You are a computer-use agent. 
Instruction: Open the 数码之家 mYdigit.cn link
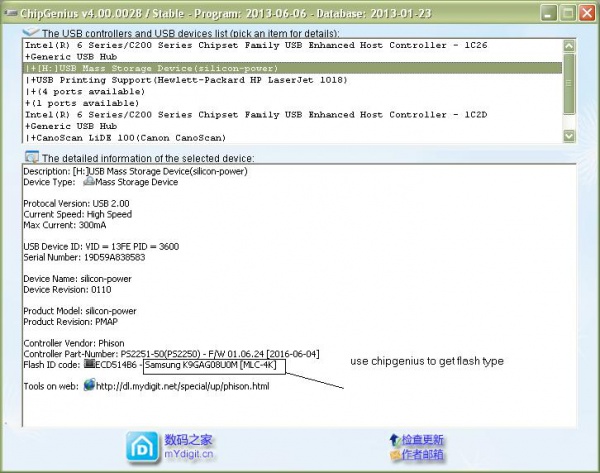click(x=189, y=447)
